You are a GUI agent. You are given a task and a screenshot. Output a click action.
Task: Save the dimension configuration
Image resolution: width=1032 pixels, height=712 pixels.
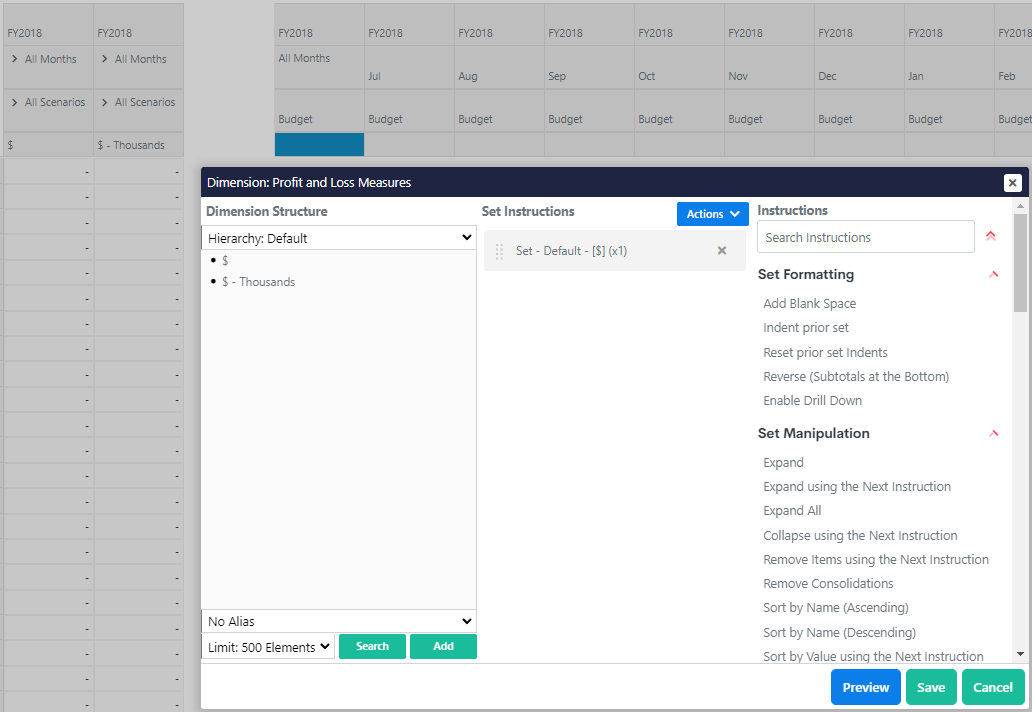point(931,687)
